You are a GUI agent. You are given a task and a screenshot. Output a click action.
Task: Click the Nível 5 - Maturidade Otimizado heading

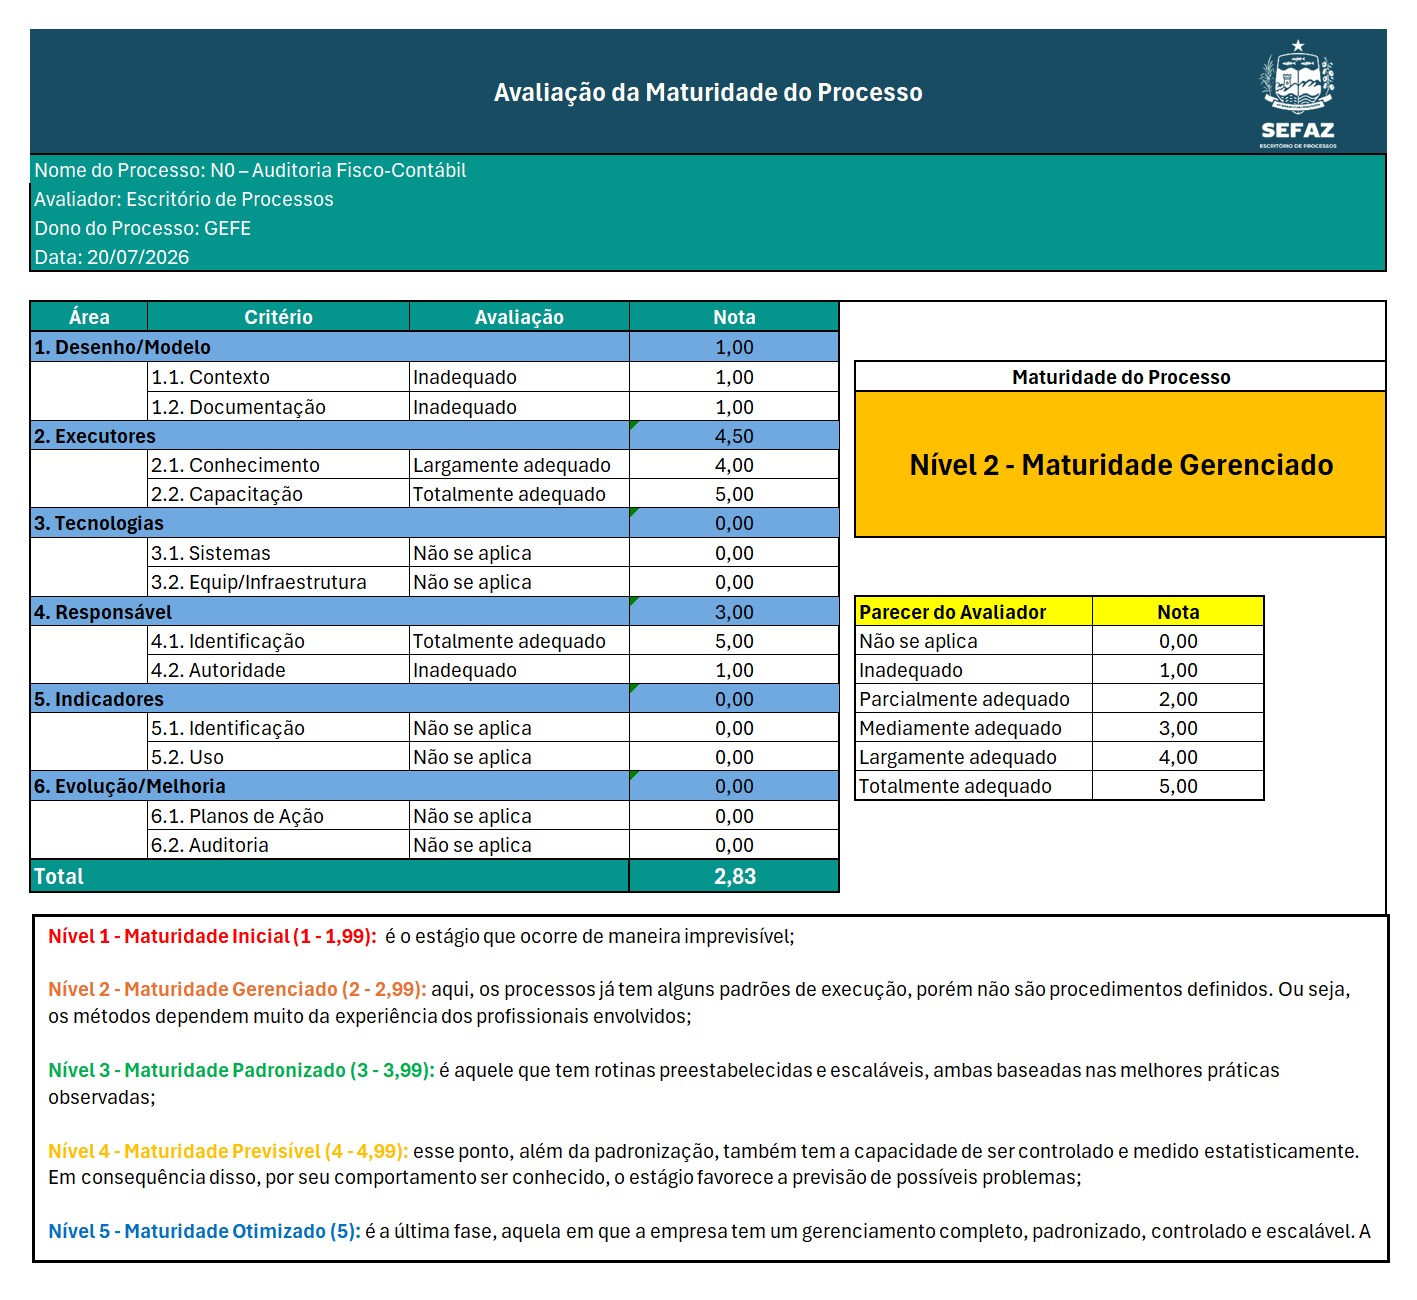tap(204, 1231)
